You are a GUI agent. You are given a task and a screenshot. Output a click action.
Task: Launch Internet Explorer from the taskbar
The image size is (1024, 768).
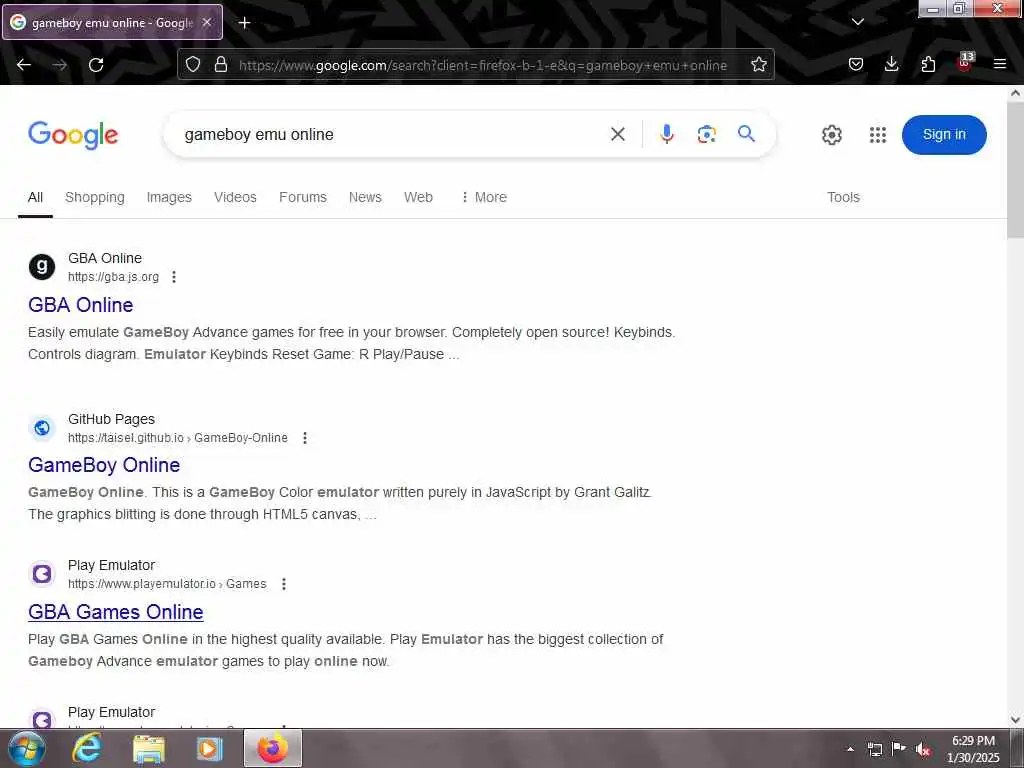[87, 748]
